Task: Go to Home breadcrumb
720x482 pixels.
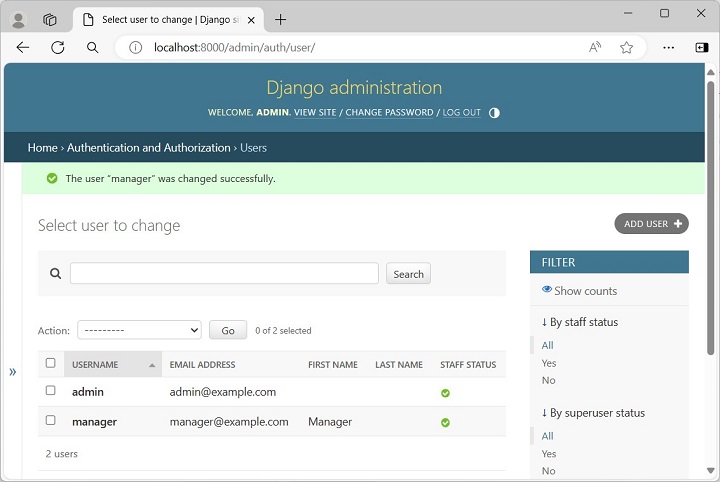Action: click(42, 148)
